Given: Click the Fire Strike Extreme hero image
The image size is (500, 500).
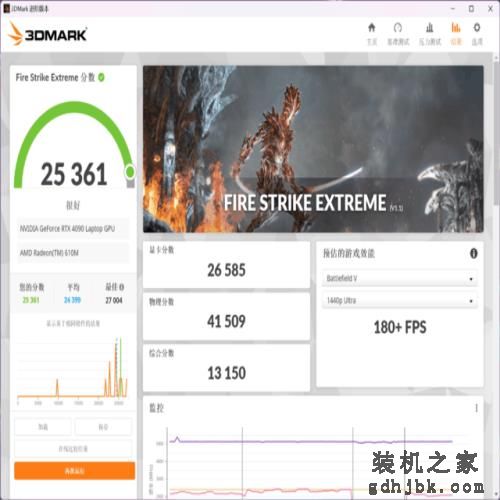Looking at the screenshot, I should [x=313, y=149].
